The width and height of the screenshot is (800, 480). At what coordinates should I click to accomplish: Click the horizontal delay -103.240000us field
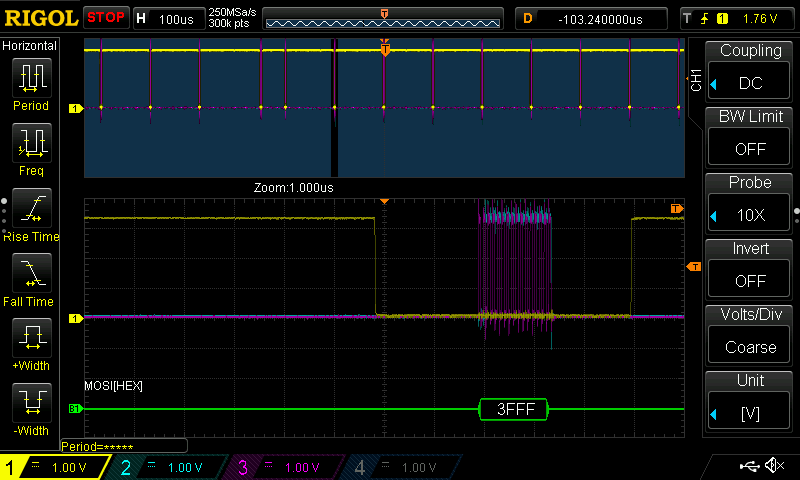pyautogui.click(x=591, y=19)
